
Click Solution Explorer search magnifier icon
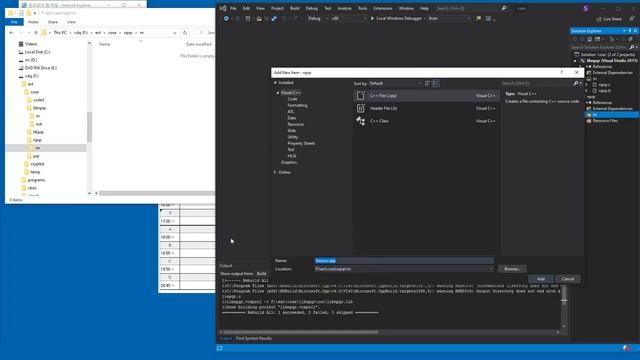(632, 47)
